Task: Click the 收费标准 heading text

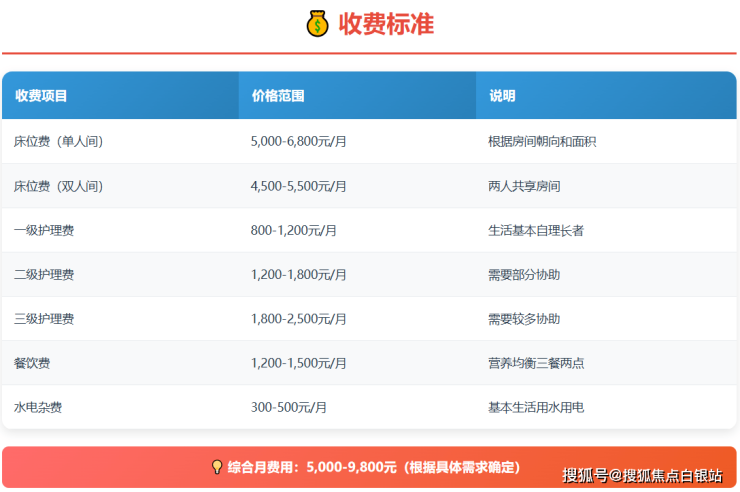Action: click(x=386, y=23)
